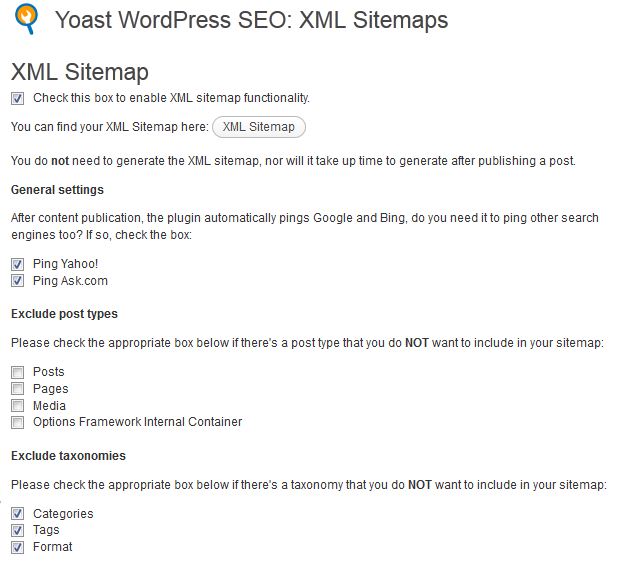The image size is (617, 574).
Task: Click the 'Exclude taxonomies' heading
Action: (68, 456)
